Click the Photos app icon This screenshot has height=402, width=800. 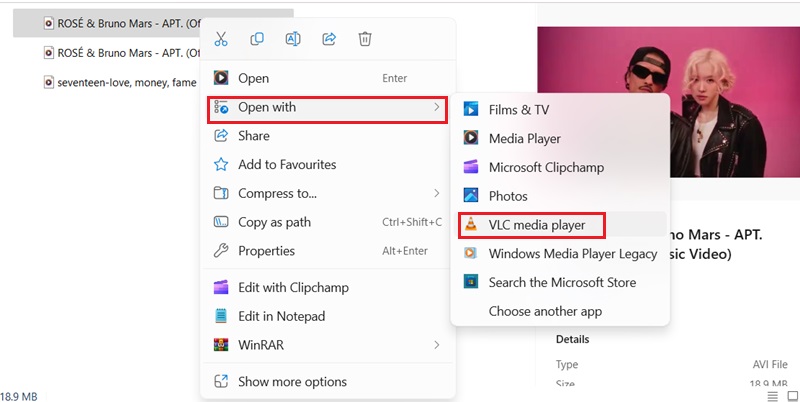(x=471, y=195)
